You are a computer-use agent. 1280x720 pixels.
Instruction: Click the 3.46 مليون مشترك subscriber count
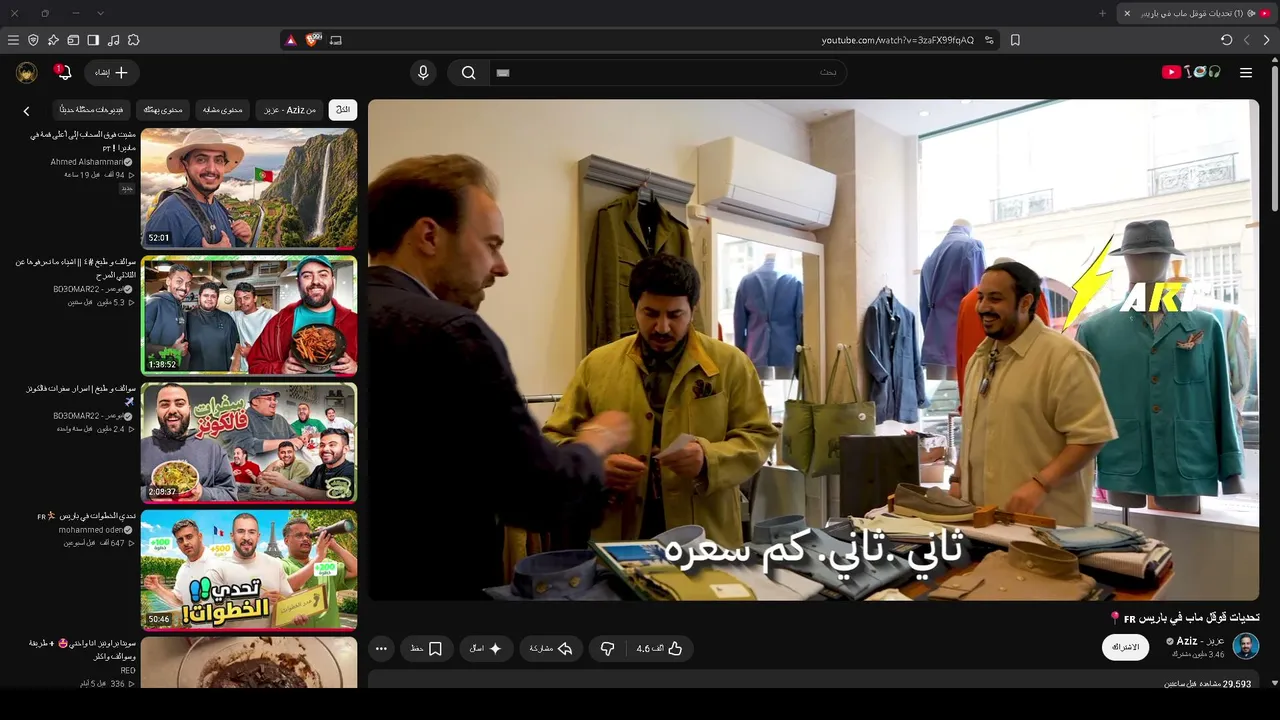(1198, 654)
